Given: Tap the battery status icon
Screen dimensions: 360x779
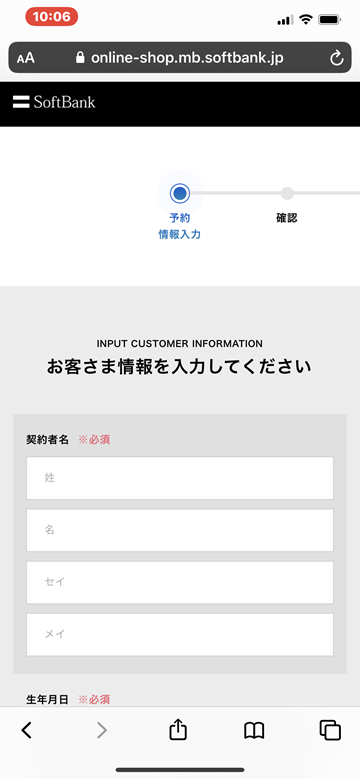Looking at the screenshot, I should 329,20.
